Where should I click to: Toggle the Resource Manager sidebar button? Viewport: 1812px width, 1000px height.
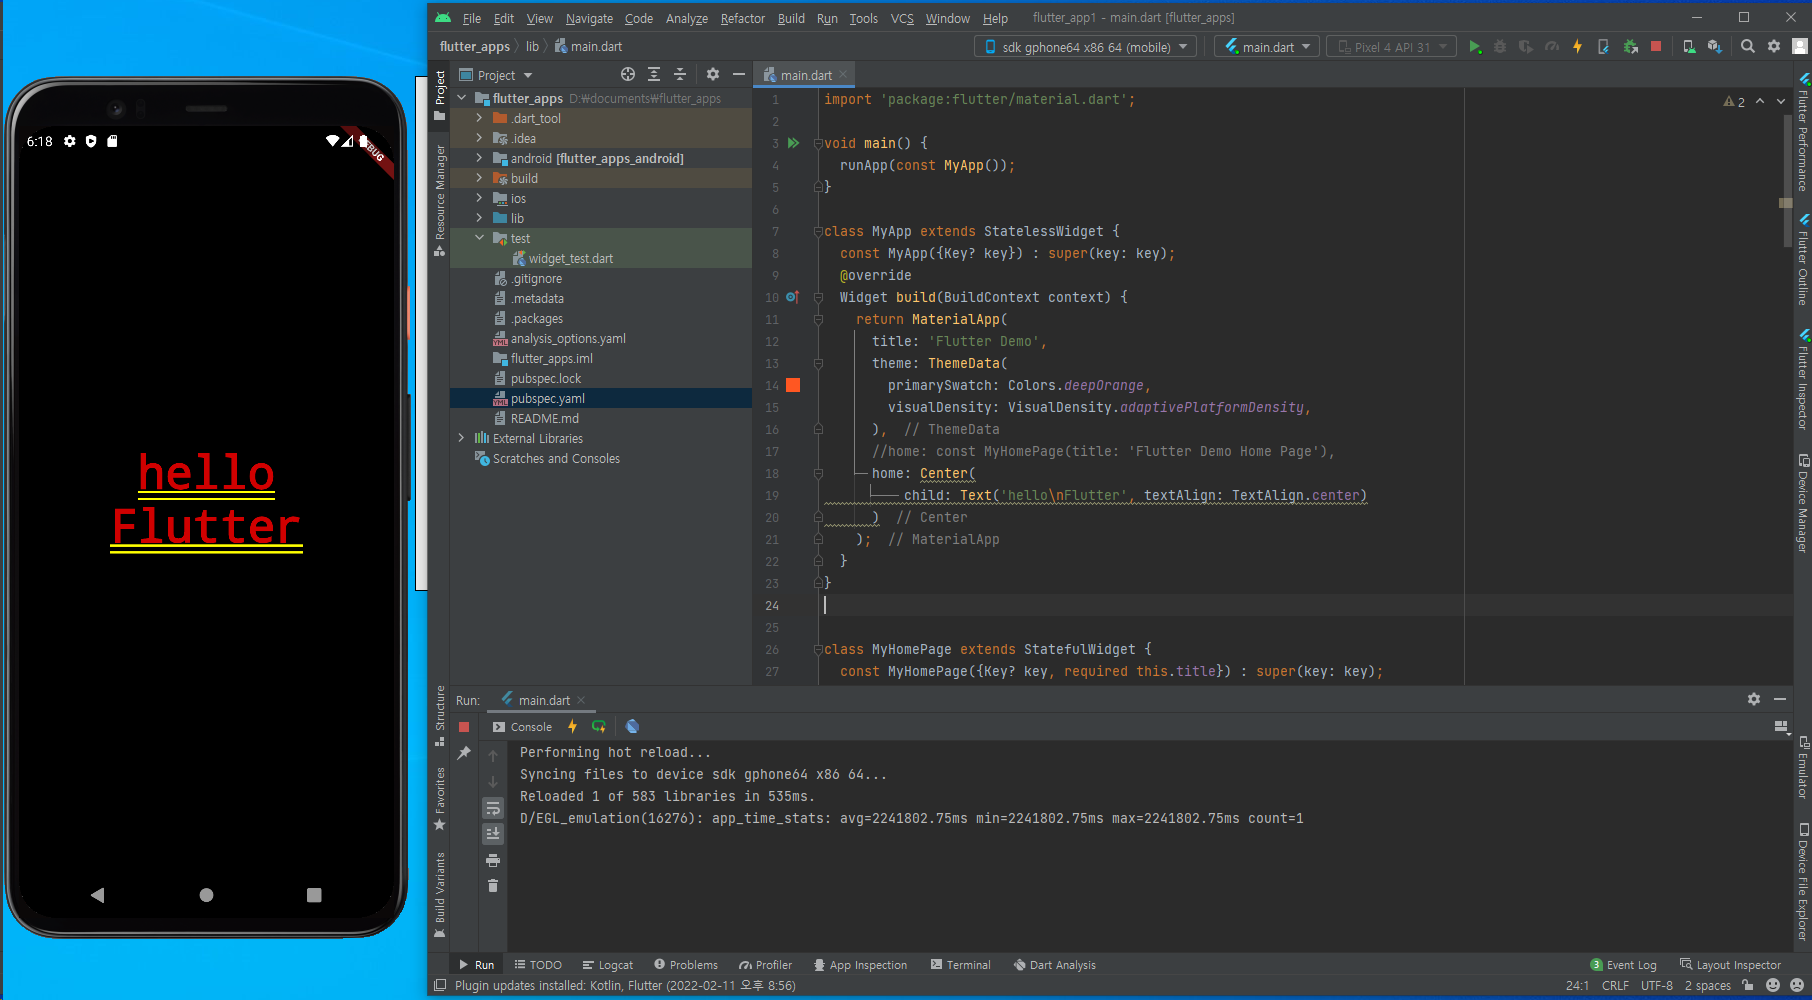click(x=439, y=201)
